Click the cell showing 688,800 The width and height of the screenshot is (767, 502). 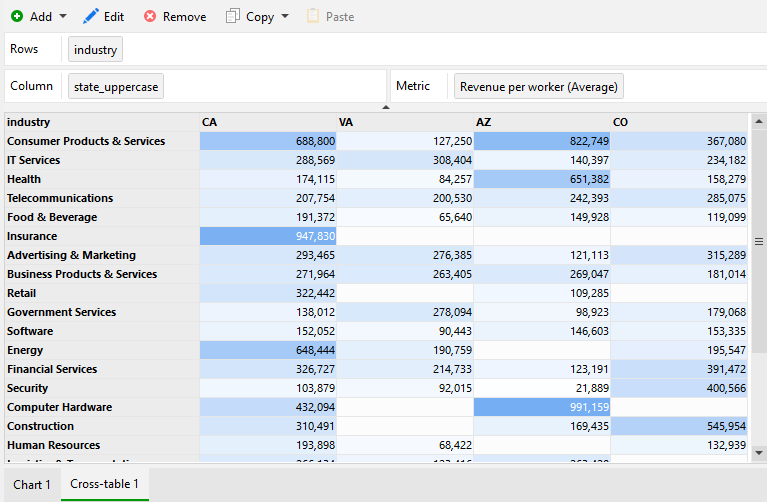(x=268, y=141)
